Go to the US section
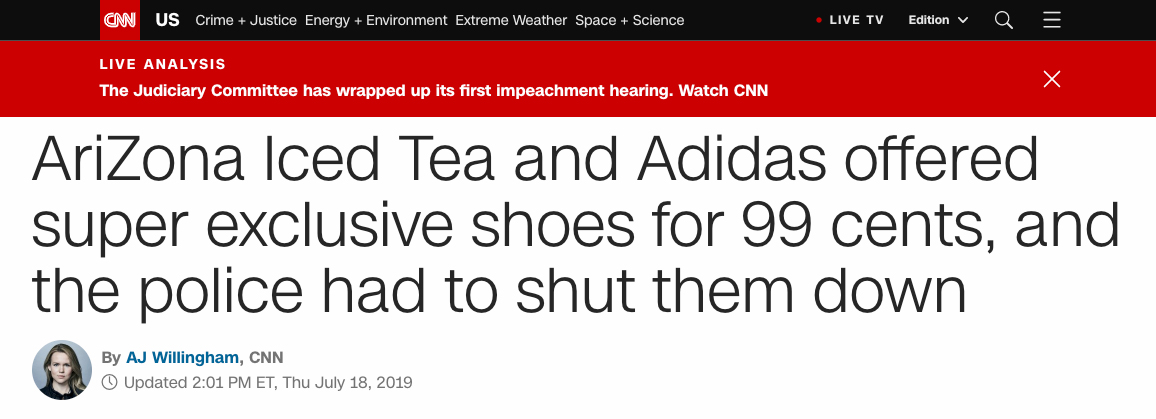 [x=167, y=20]
